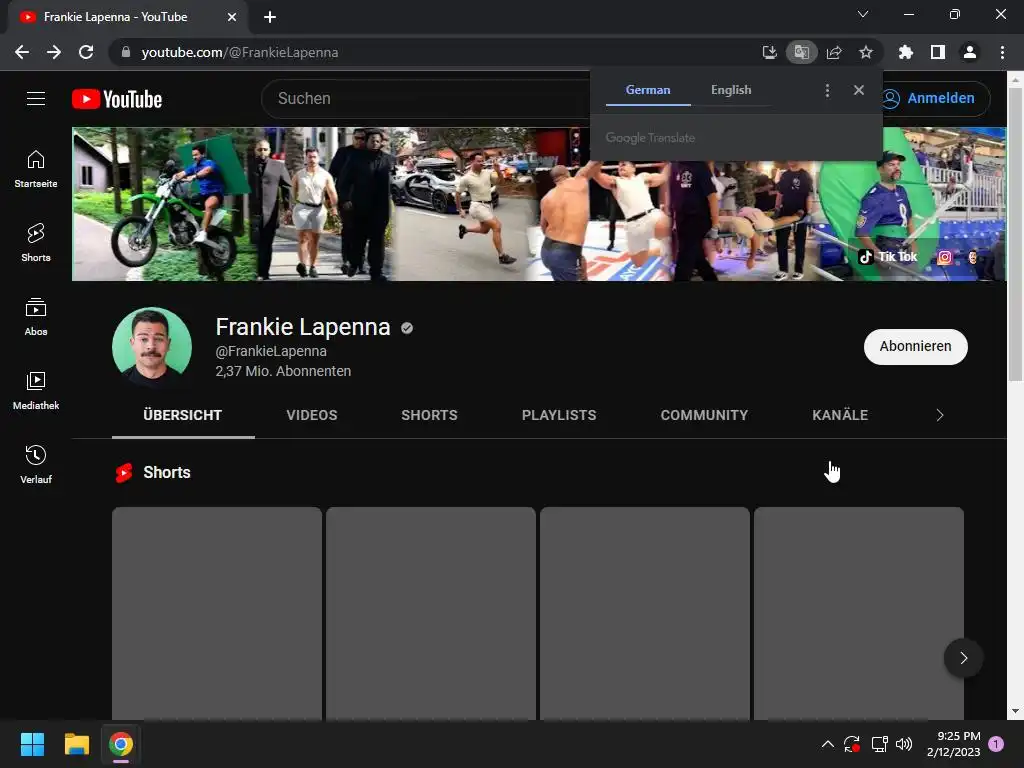Open the fourth Shorts placeholder thumbnail
1024x768 pixels.
(859, 614)
